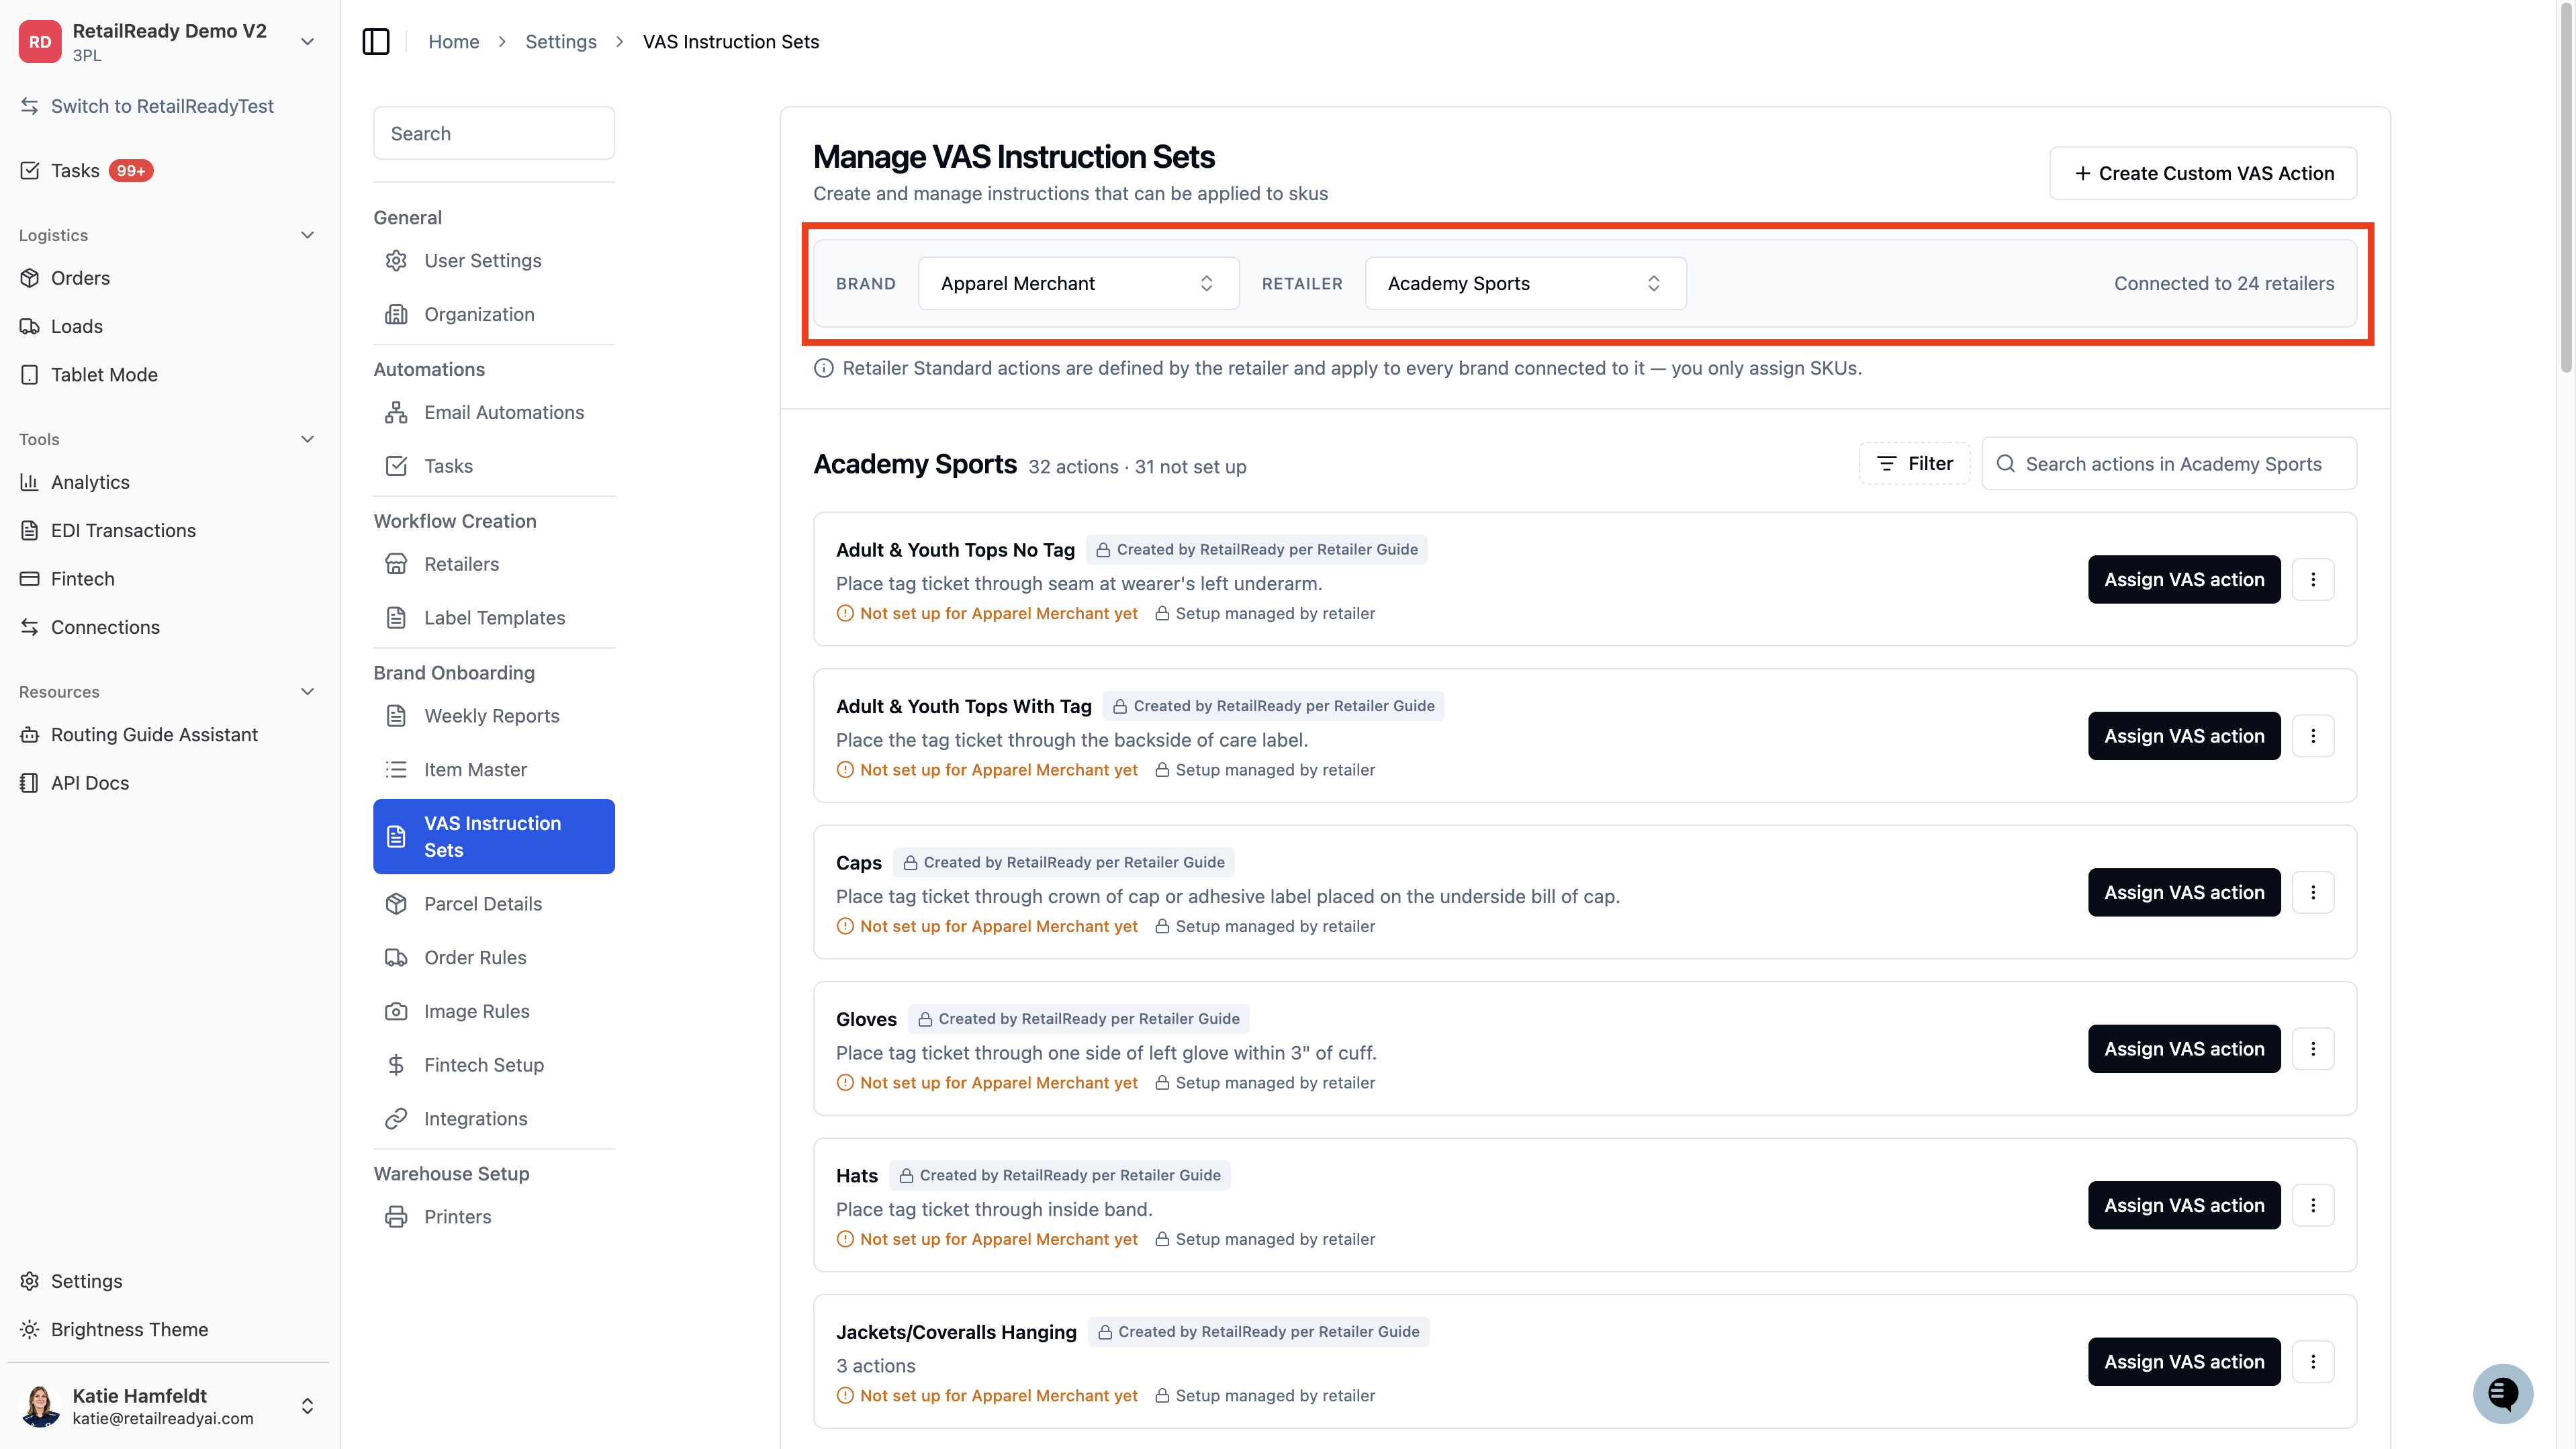Click Create Custom VAS Action button
The width and height of the screenshot is (2576, 1449).
[2203, 173]
